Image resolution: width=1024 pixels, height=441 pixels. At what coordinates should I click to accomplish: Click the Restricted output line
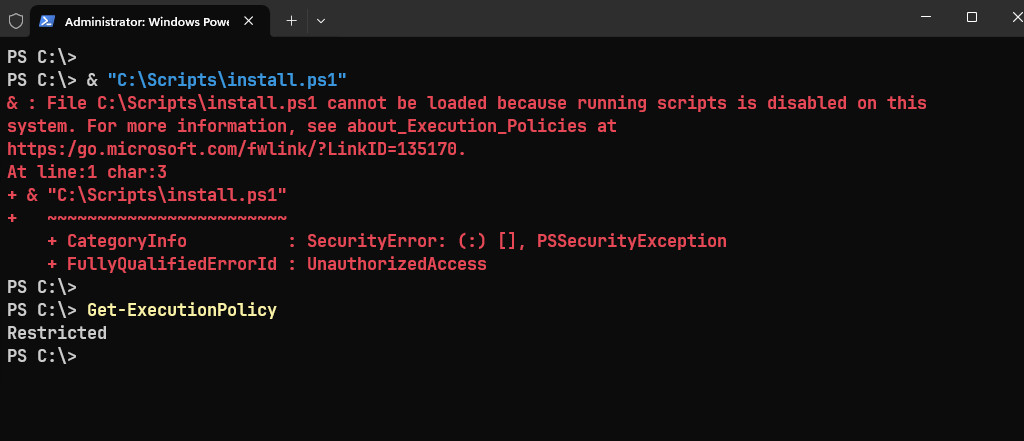click(57, 333)
